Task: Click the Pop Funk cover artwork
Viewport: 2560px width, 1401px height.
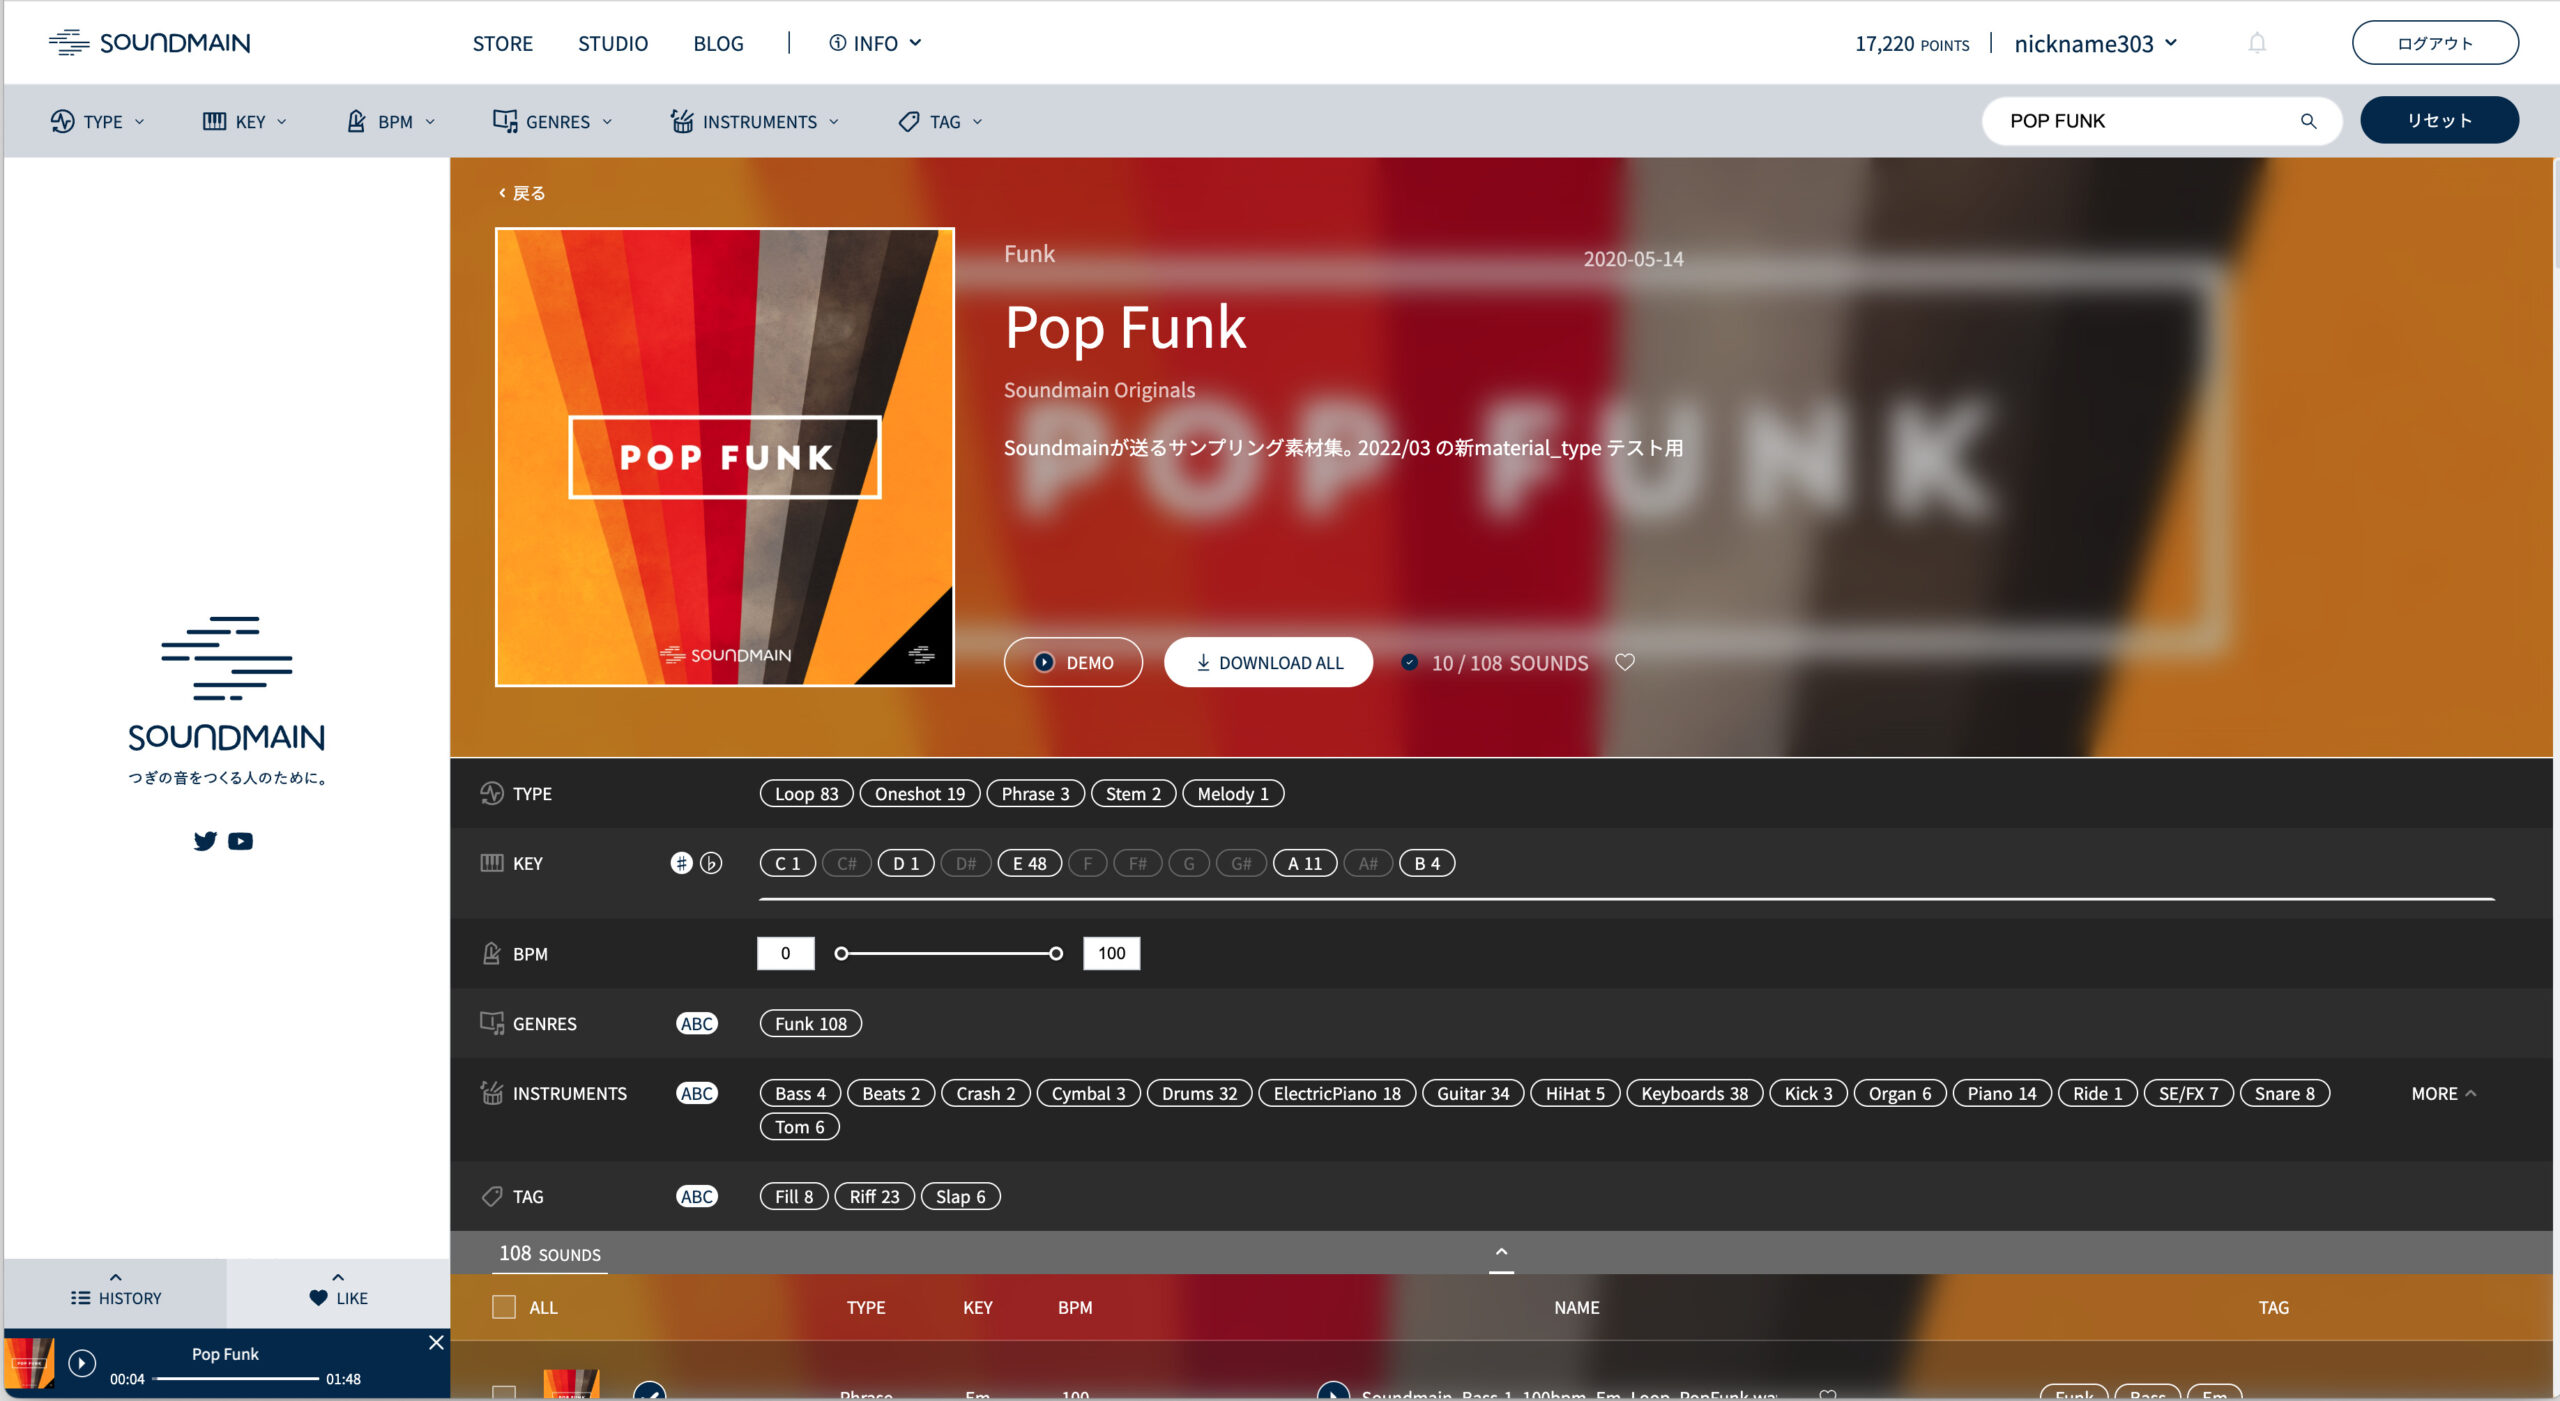Action: pyautogui.click(x=724, y=457)
